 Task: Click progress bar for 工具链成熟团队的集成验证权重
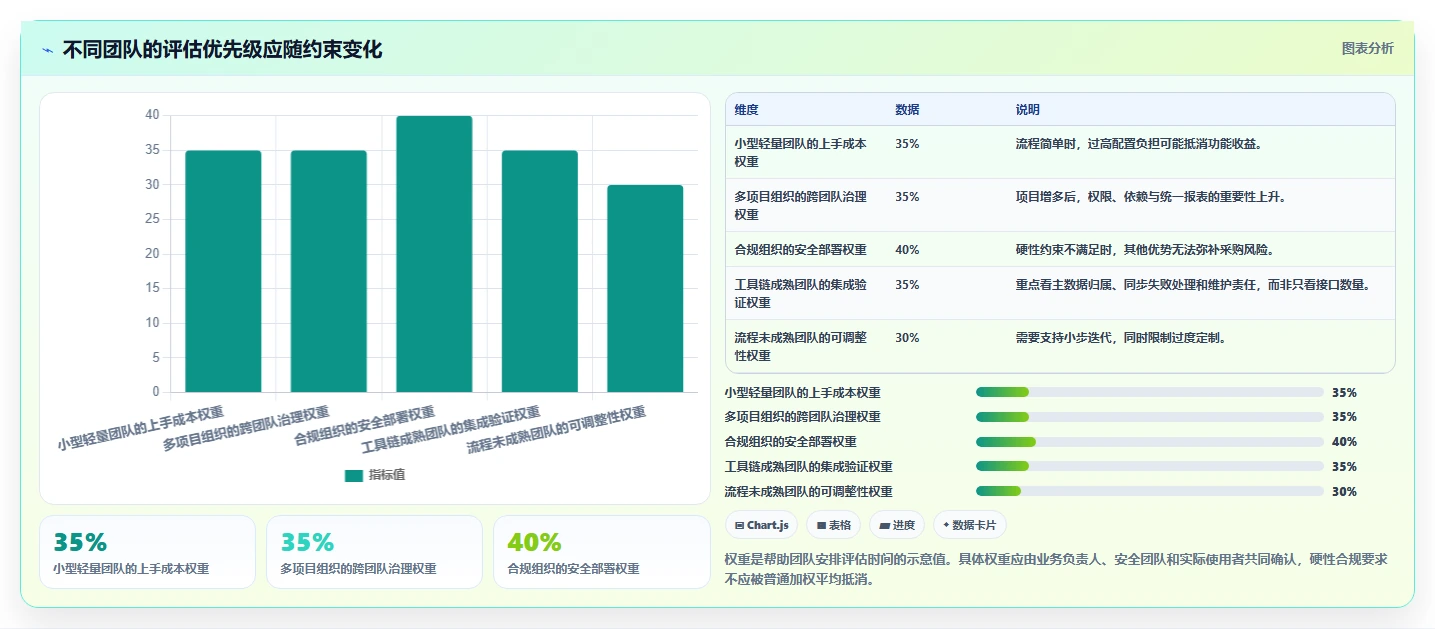[x=1150, y=466]
